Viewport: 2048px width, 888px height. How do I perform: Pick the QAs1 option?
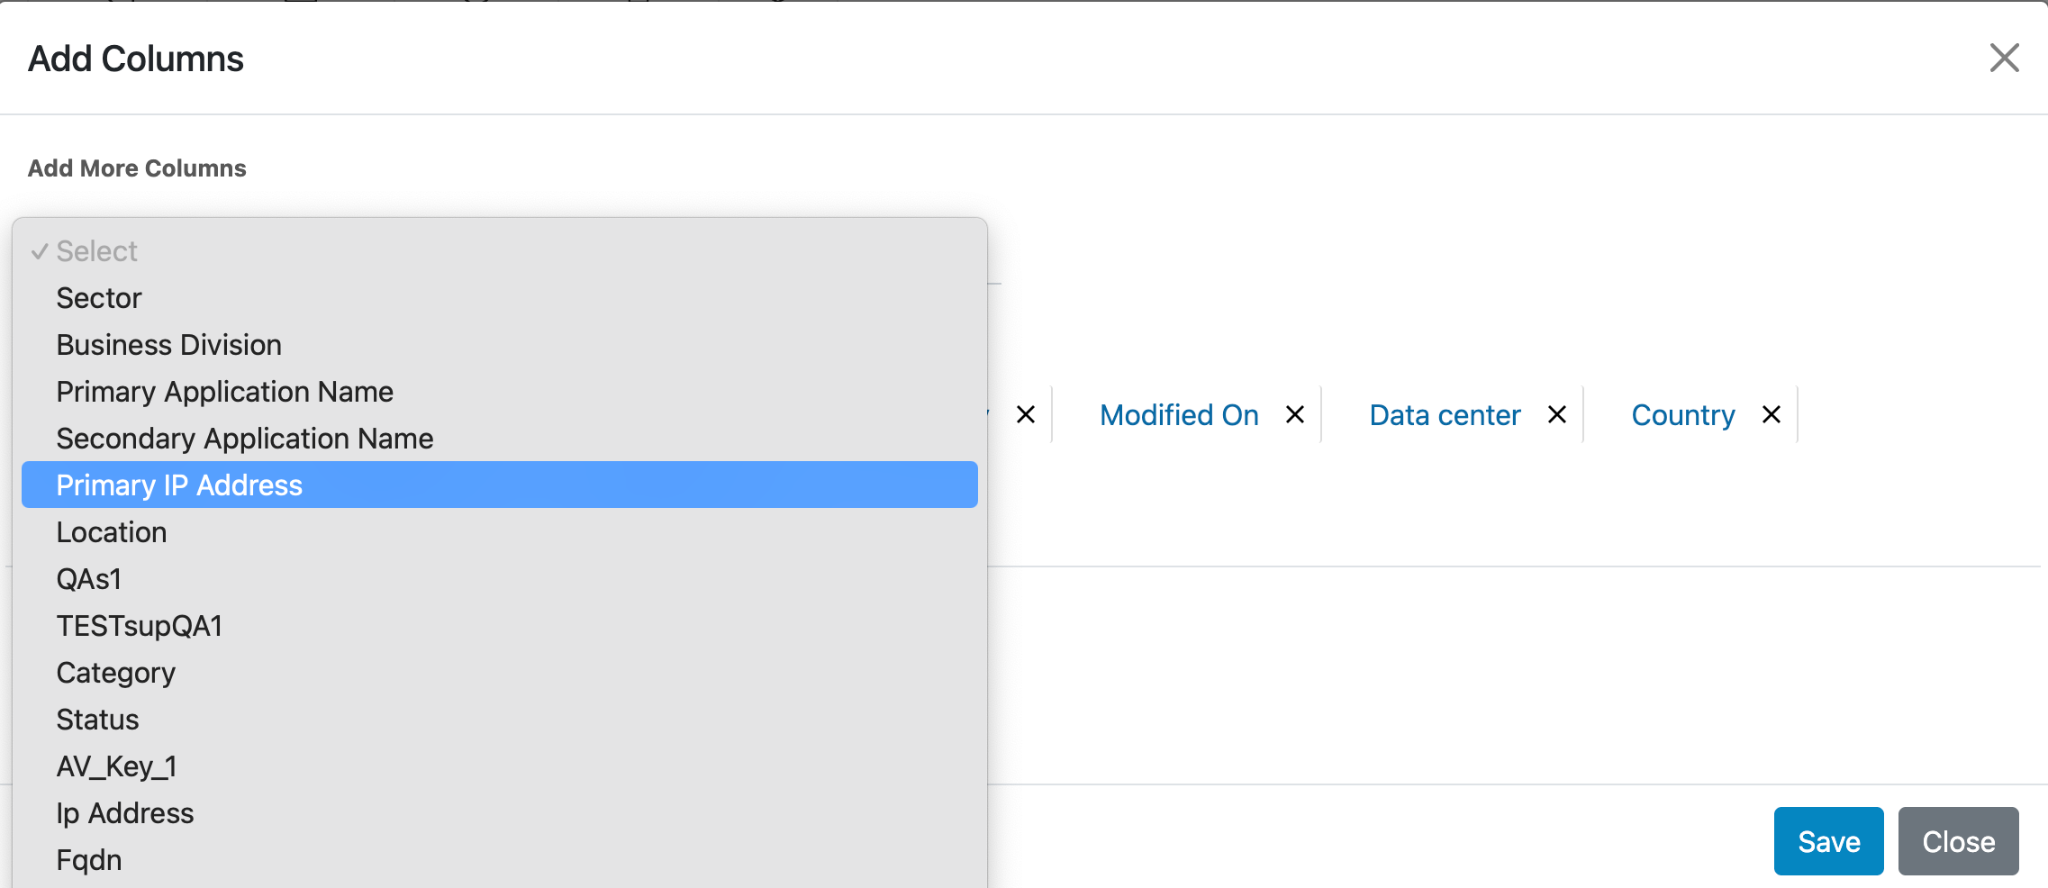point(89,579)
